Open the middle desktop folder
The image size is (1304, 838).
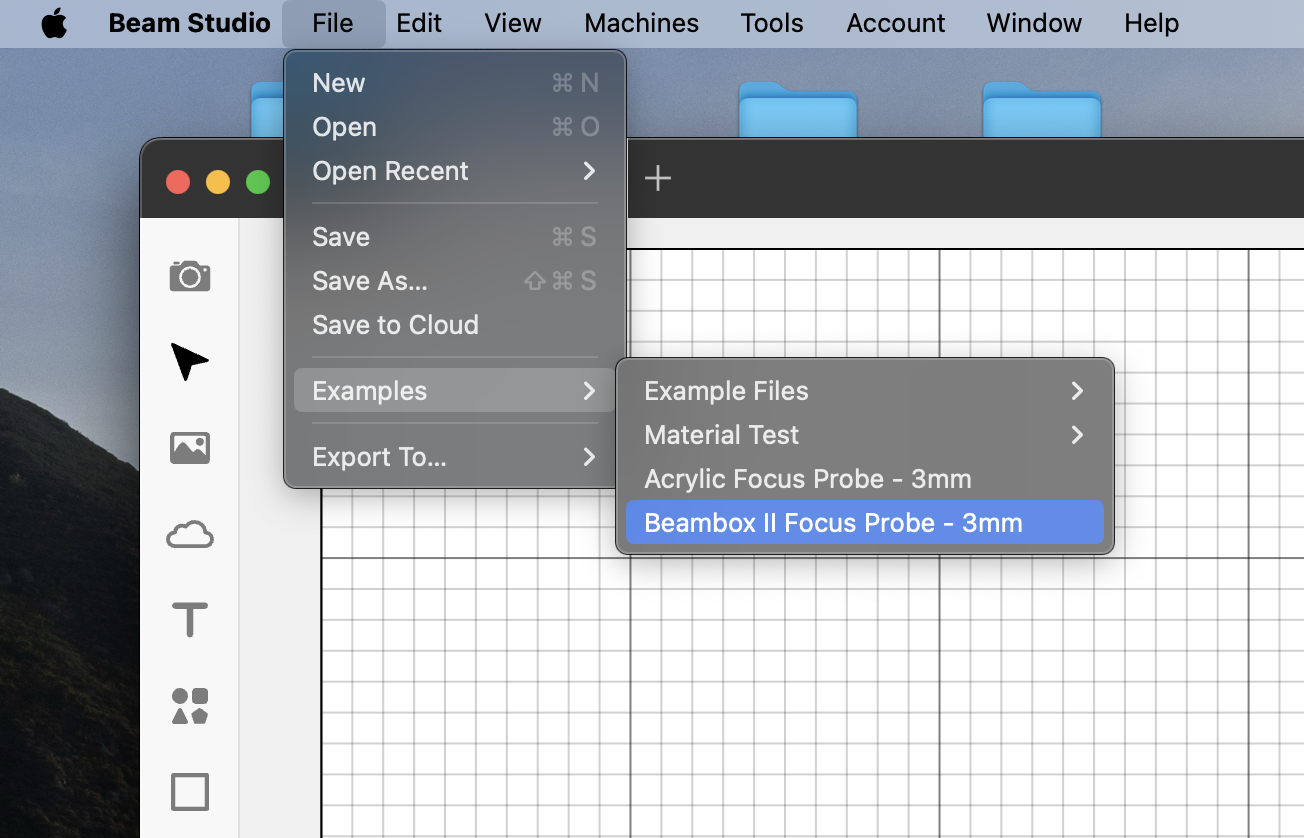pyautogui.click(x=798, y=110)
